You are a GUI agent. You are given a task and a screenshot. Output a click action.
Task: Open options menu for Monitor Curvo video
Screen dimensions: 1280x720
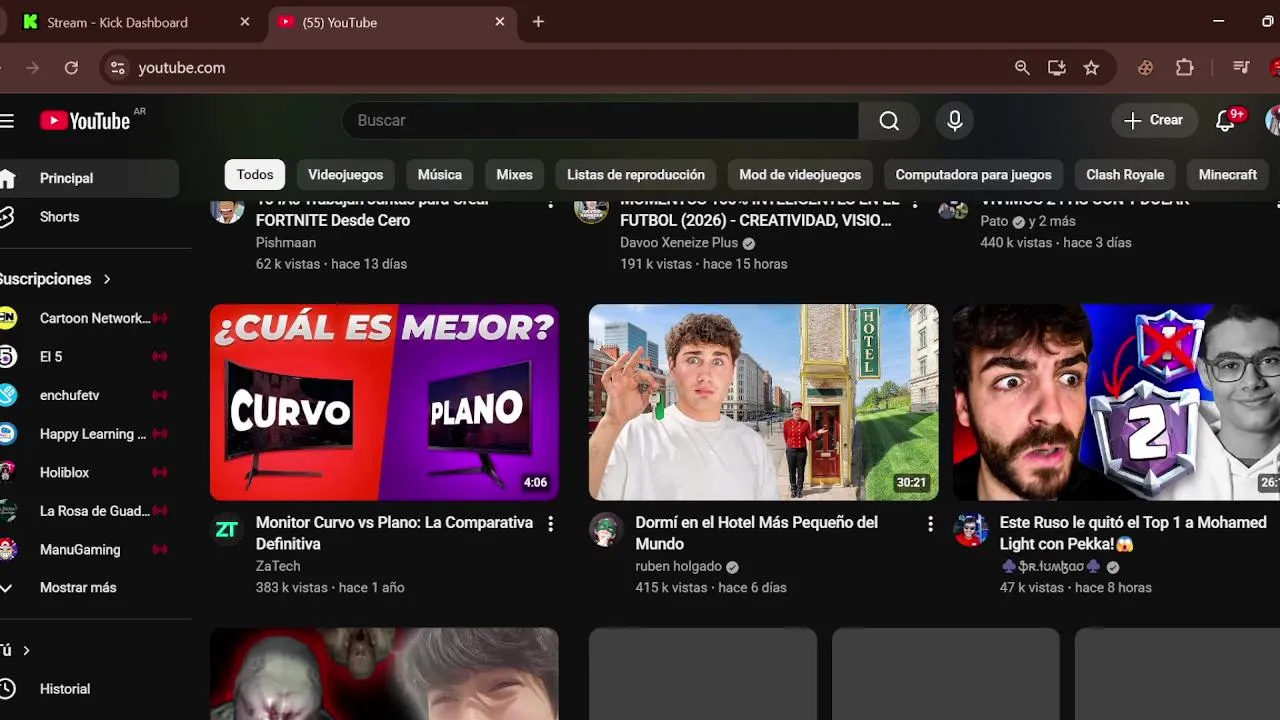point(550,524)
